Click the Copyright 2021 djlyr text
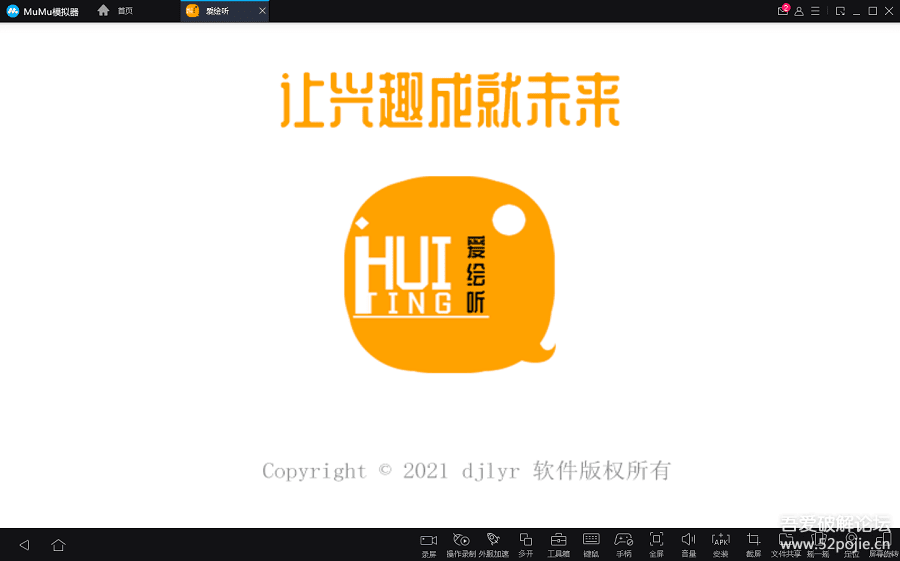 pyautogui.click(x=466, y=471)
